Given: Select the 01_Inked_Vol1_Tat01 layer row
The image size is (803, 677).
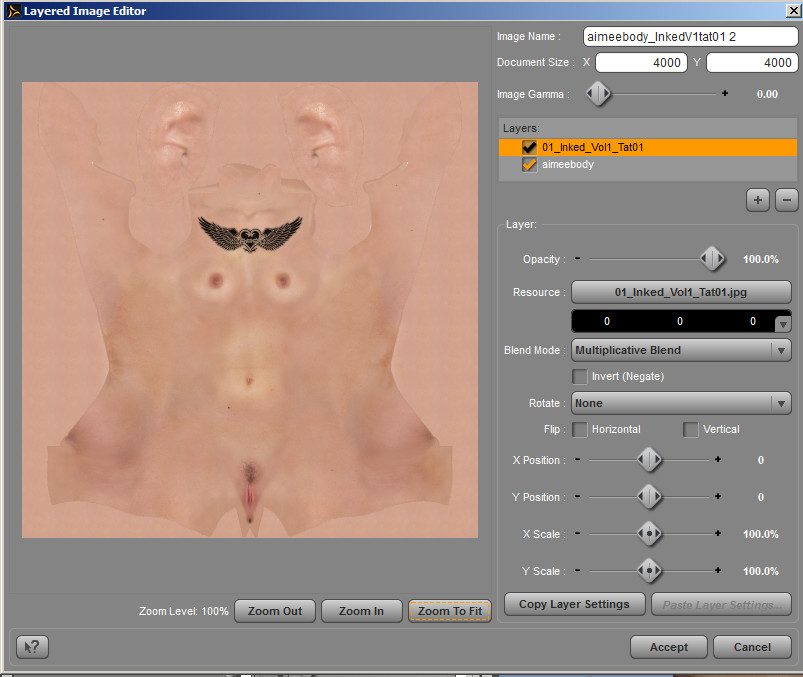Looking at the screenshot, I should 648,147.
